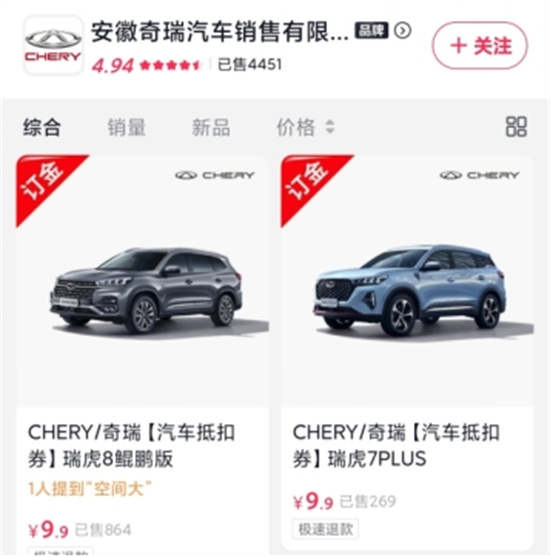This screenshot has height=557, width=550.
Task: Follow the store with 关注 button
Action: [x=480, y=45]
